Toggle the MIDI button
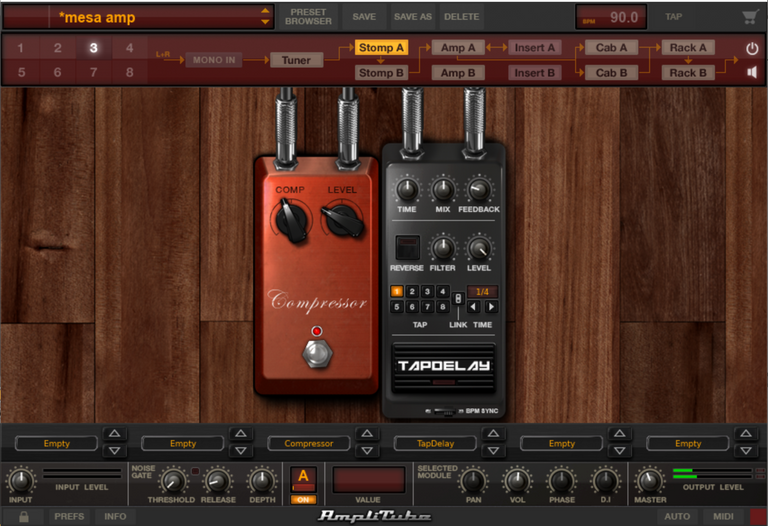 tap(723, 516)
